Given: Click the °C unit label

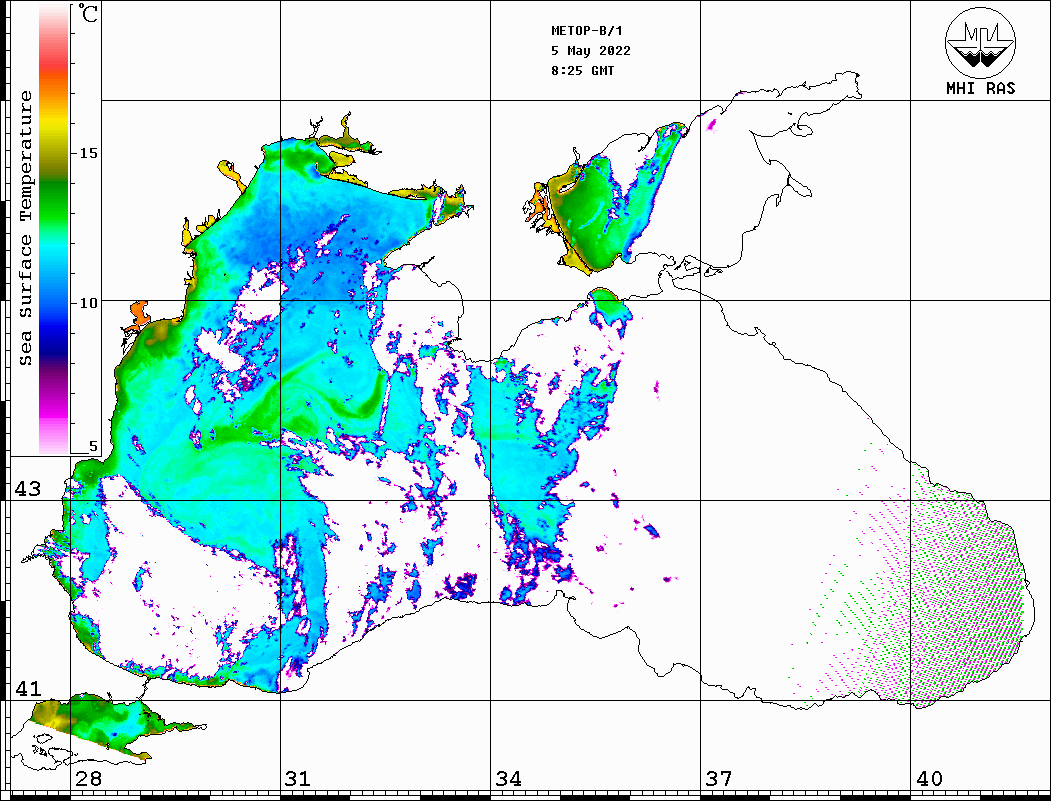Looking at the screenshot, I should (x=88, y=13).
